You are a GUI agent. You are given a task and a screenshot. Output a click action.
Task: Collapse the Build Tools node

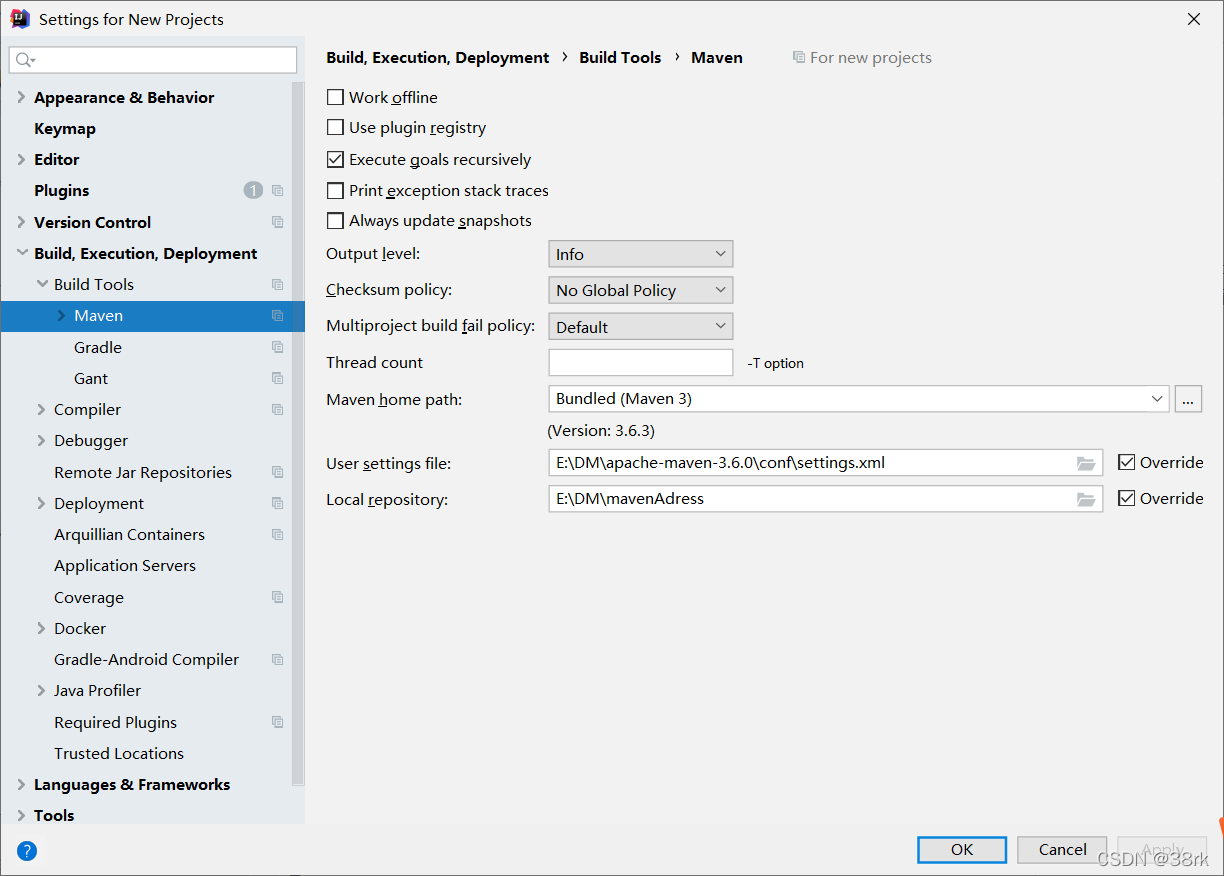pos(42,284)
